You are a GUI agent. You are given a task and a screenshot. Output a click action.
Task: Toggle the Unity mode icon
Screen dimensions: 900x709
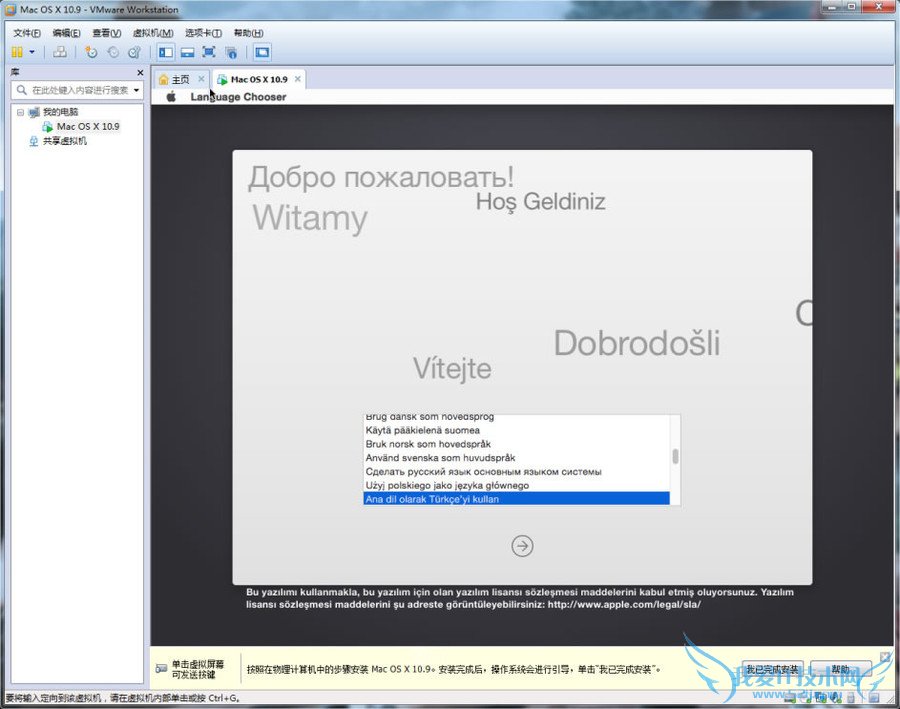(x=231, y=52)
